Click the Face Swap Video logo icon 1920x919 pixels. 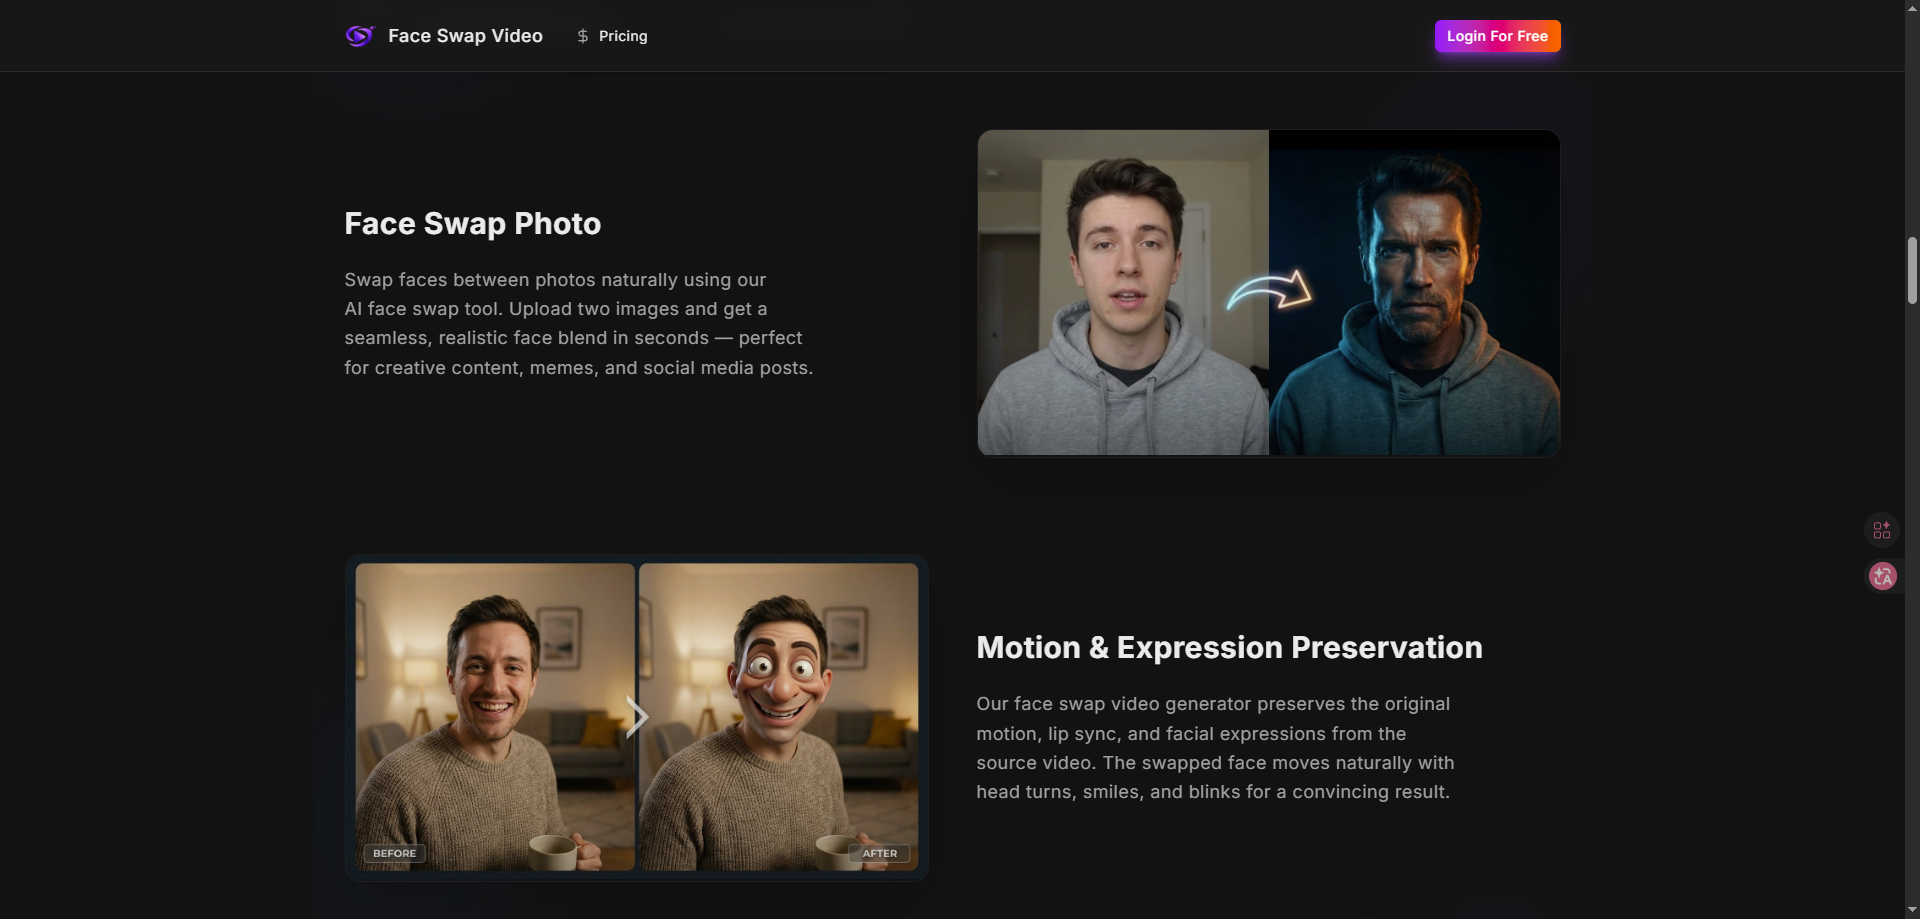(358, 35)
